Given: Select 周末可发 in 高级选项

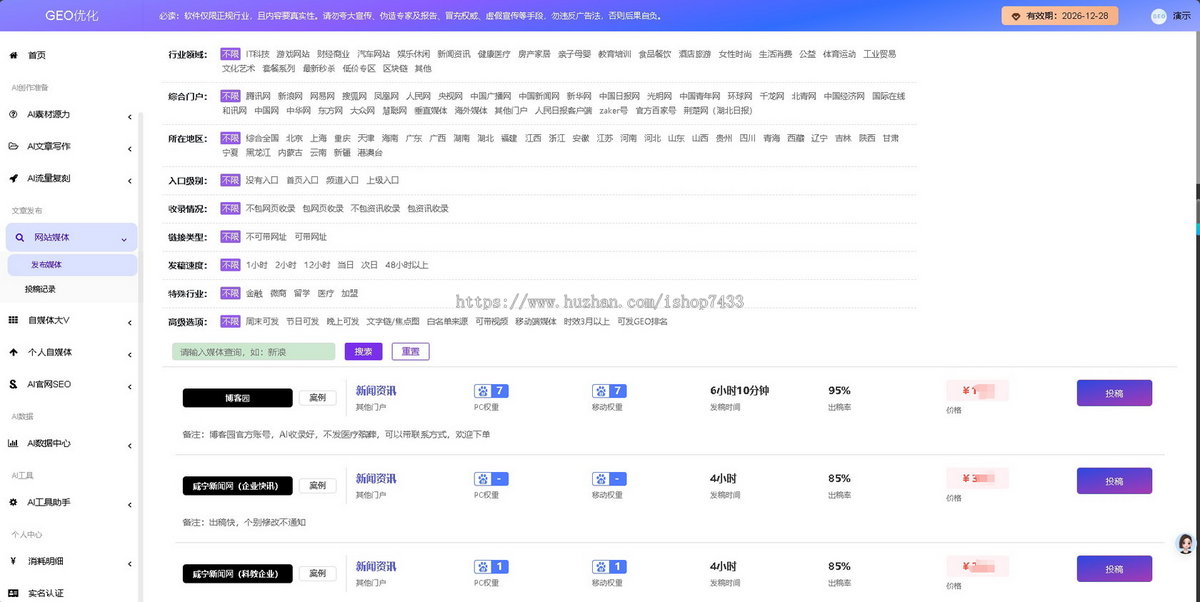Looking at the screenshot, I should (262, 321).
